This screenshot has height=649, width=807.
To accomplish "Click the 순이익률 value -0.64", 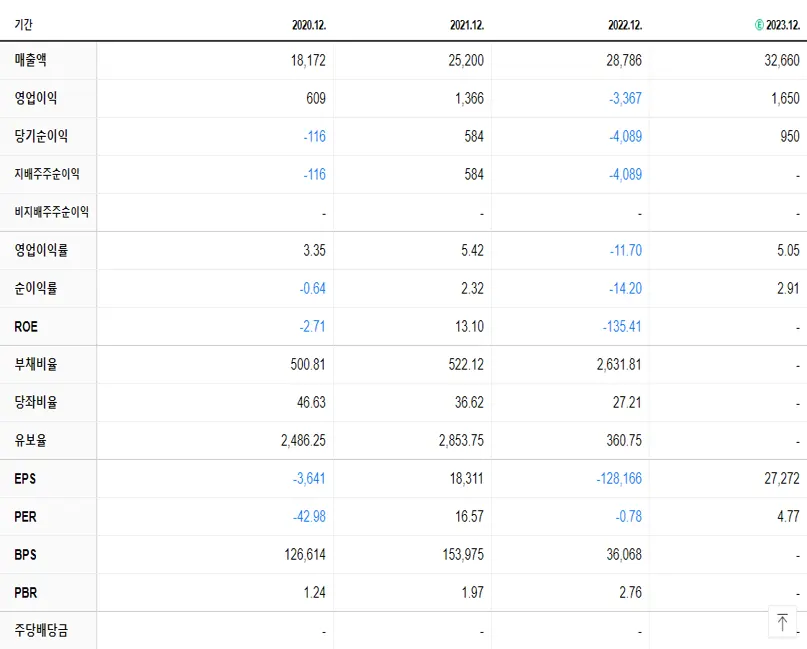I will pyautogui.click(x=313, y=288).
